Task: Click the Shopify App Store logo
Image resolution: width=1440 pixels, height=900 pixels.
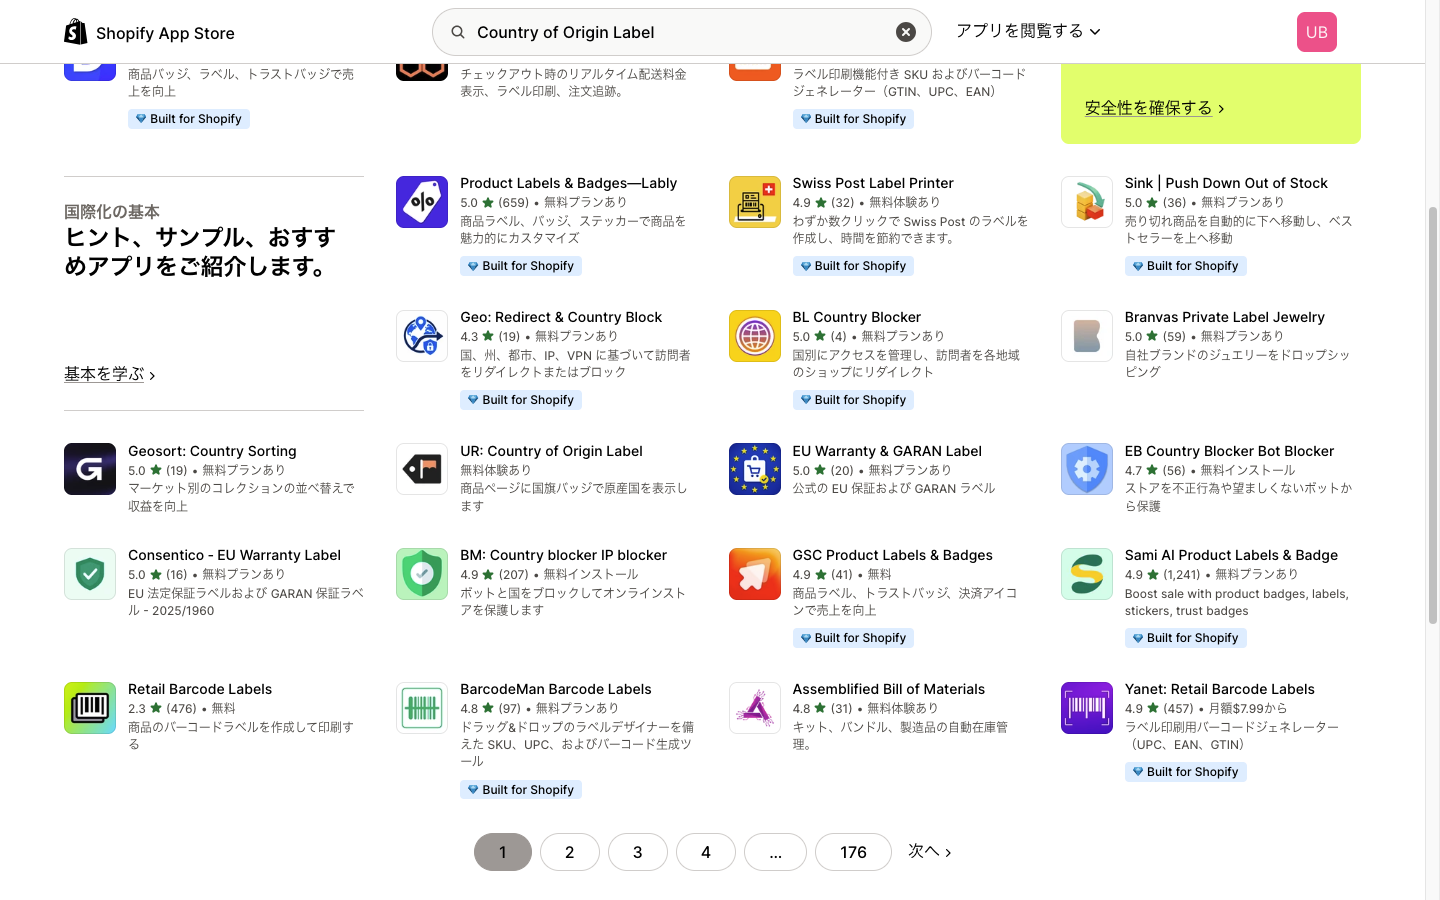Action: click(149, 32)
